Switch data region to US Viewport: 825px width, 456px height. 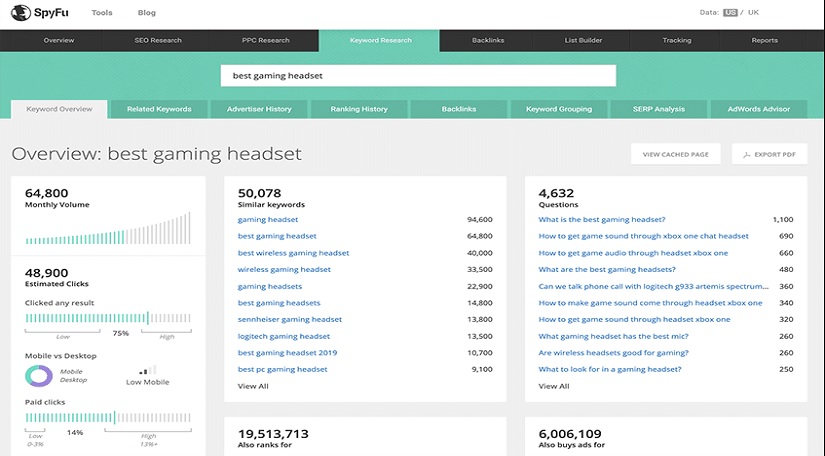(730, 13)
